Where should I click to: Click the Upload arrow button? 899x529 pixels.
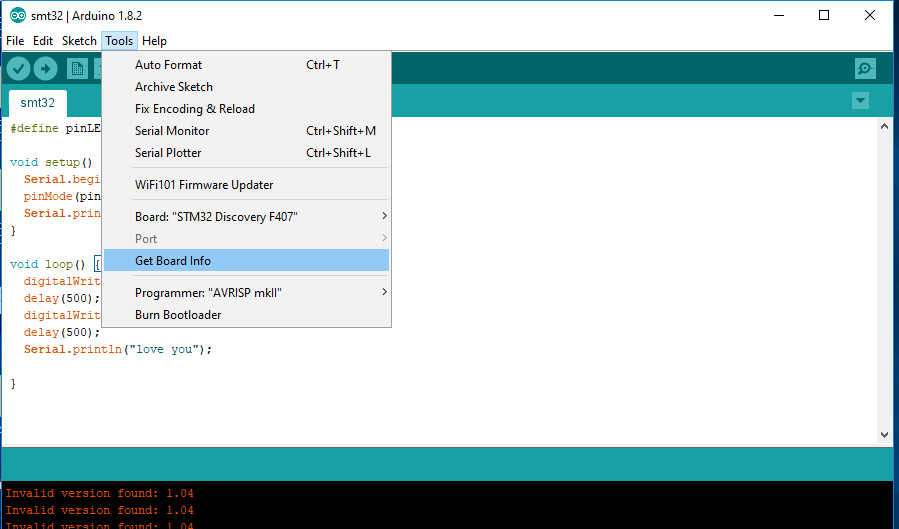tap(45, 69)
